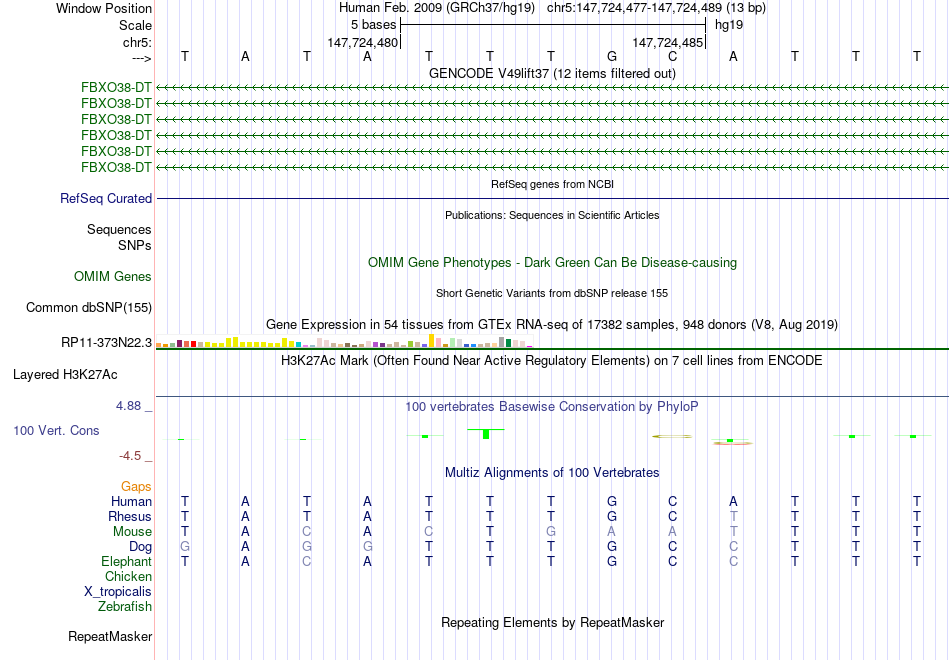950x660 pixels.
Task: Click the RefSeq Curated blue intron line
Action: [552, 198]
